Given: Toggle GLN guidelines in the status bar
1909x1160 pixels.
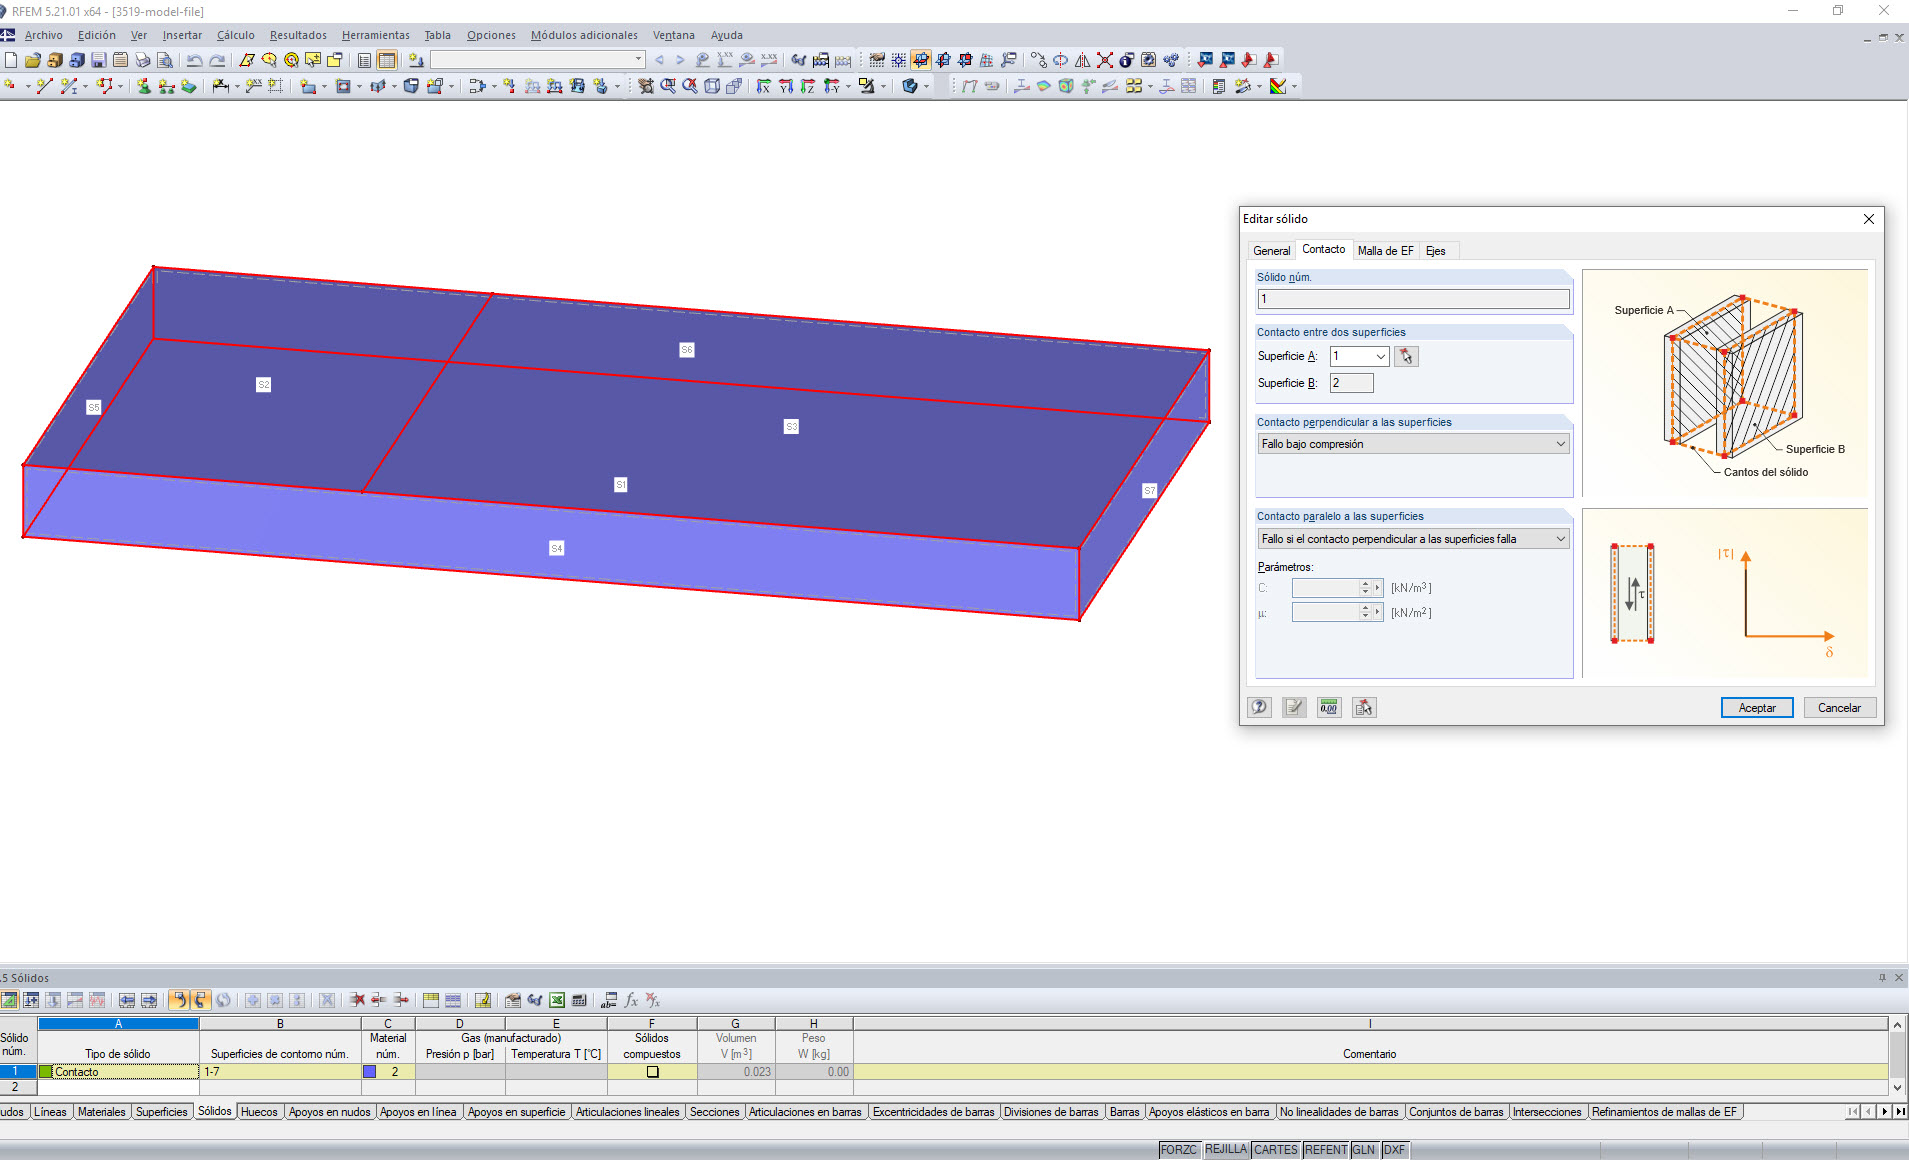Looking at the screenshot, I should point(1364,1150).
